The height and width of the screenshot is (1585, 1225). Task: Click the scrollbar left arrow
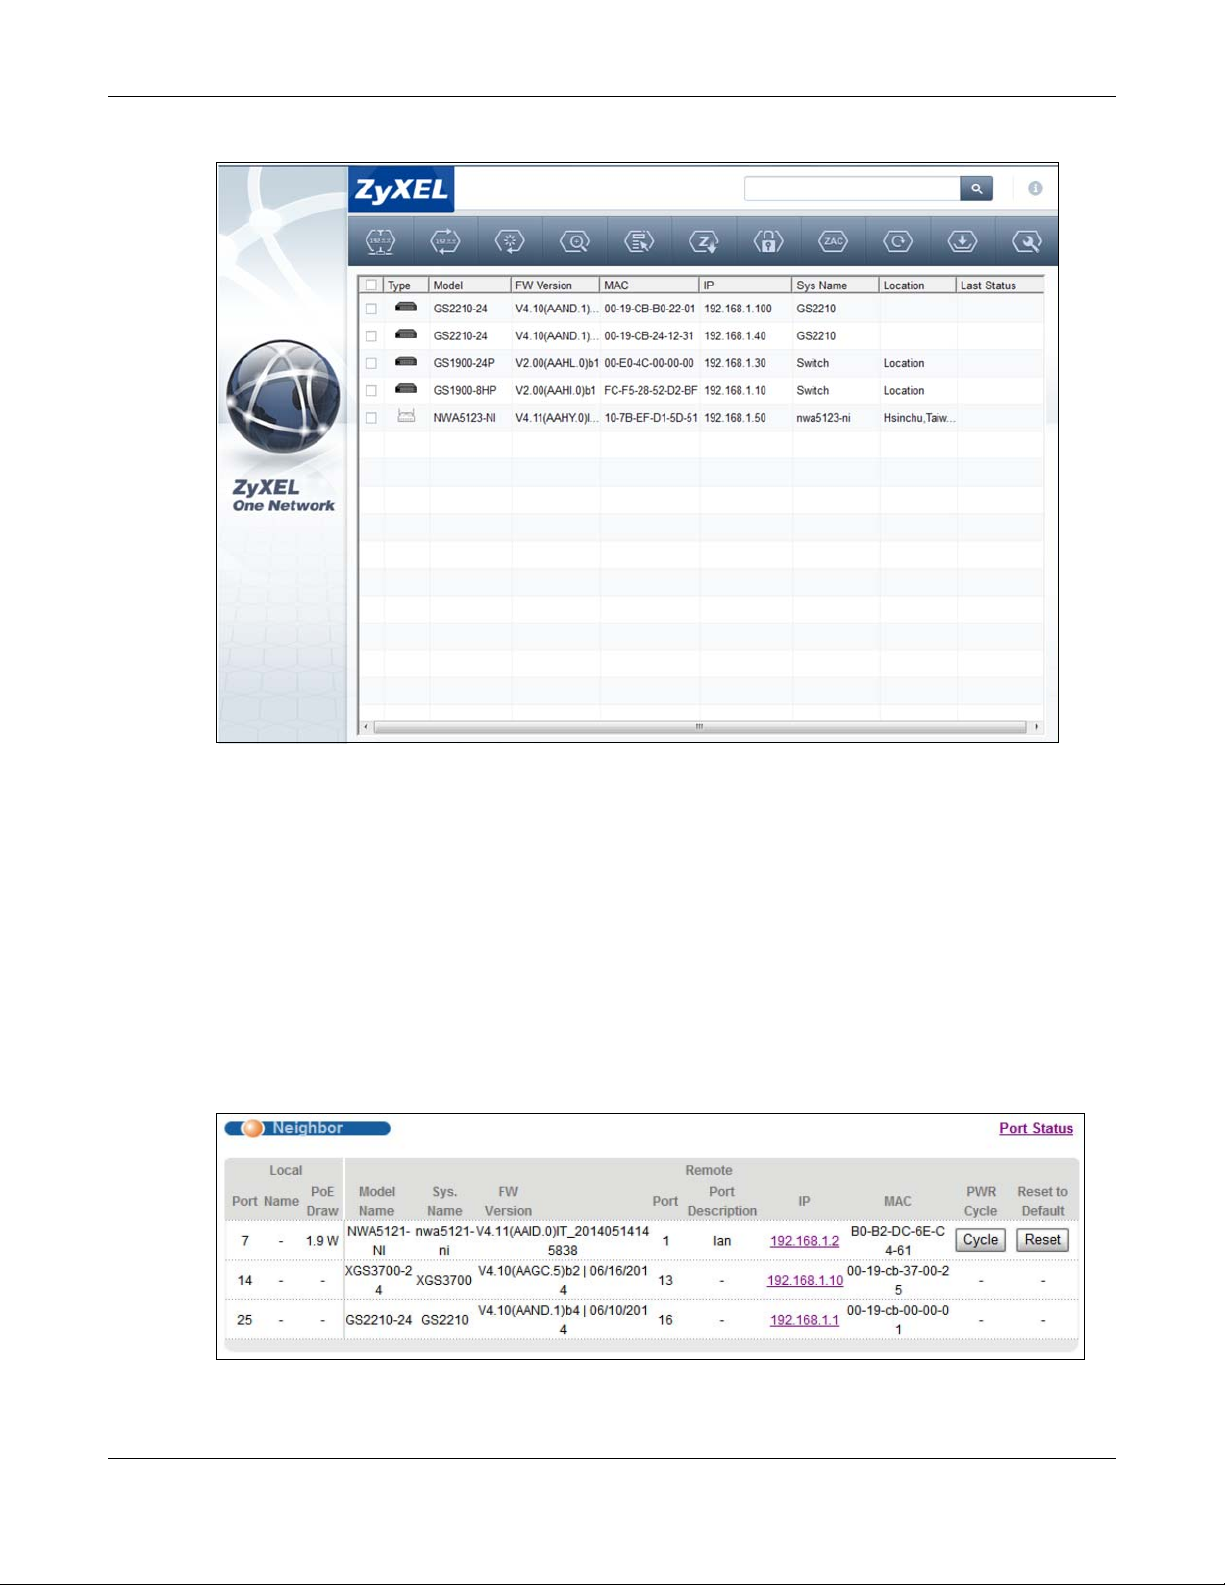pyautogui.click(x=366, y=727)
